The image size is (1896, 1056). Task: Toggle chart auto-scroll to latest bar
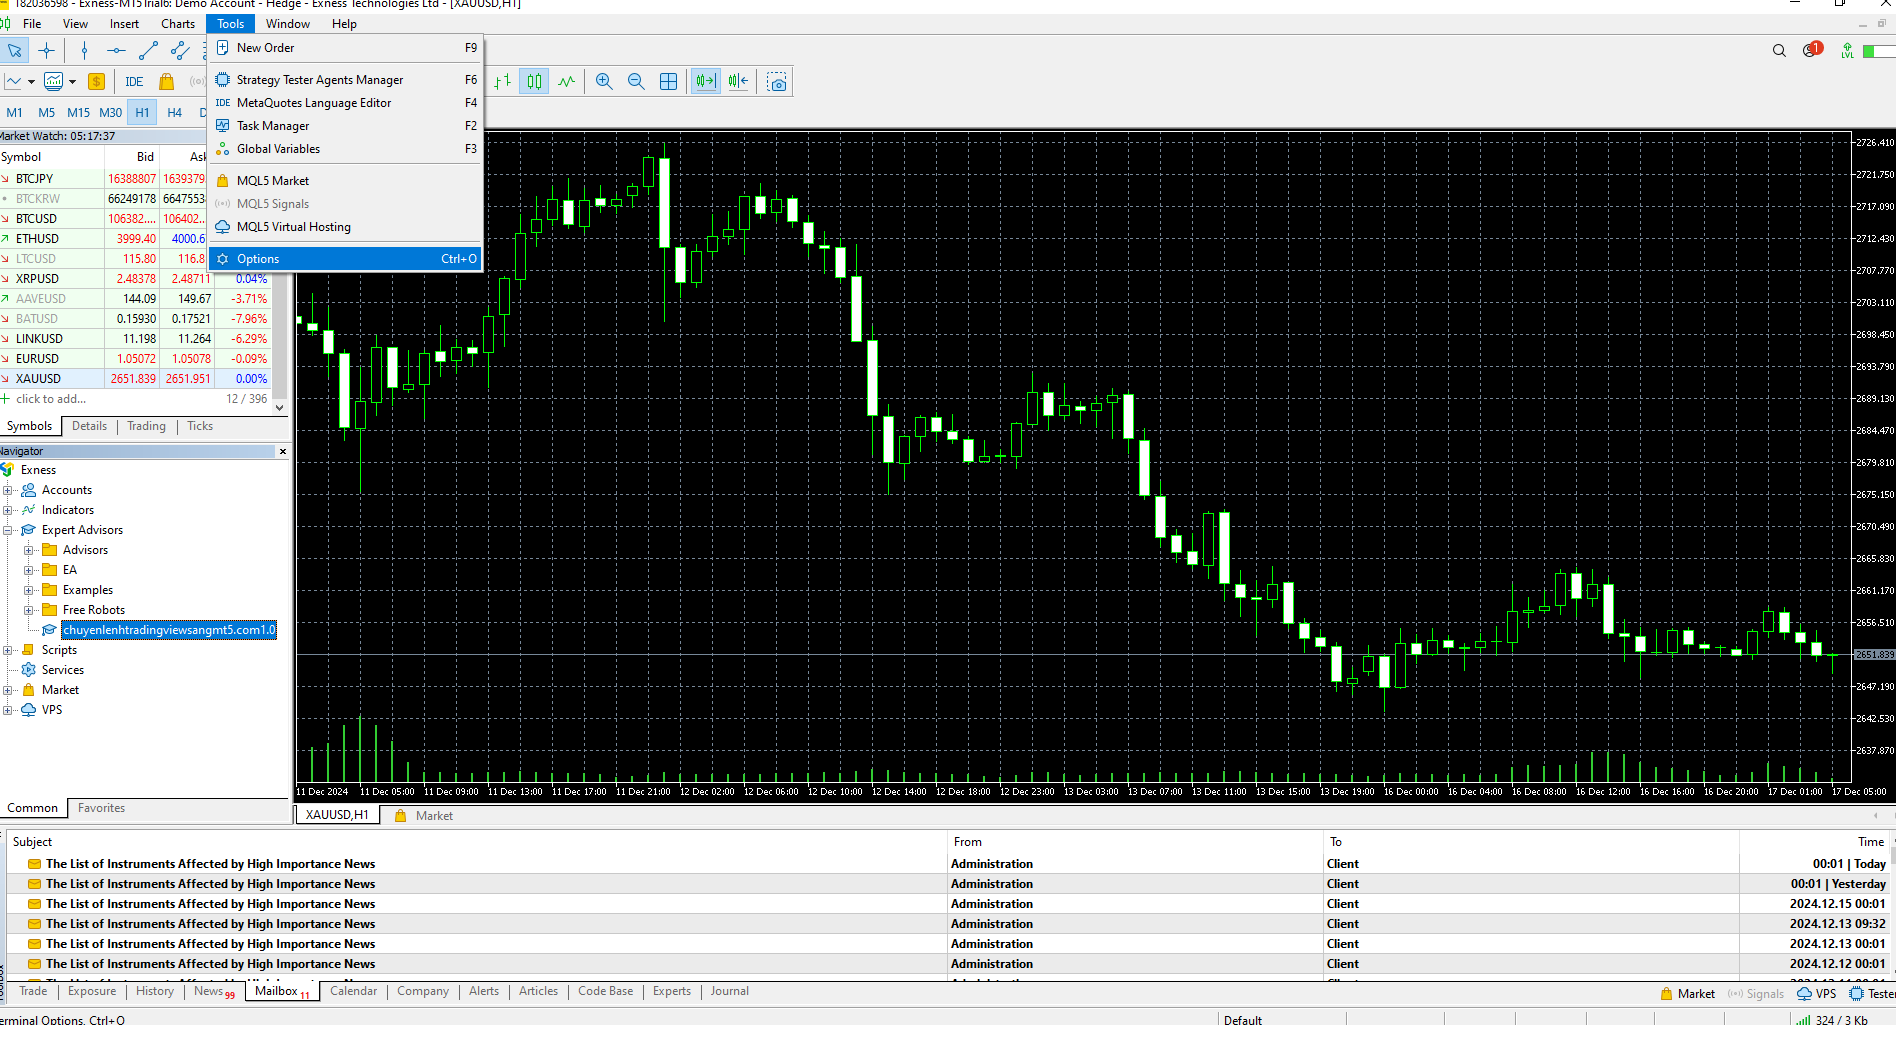(x=706, y=82)
